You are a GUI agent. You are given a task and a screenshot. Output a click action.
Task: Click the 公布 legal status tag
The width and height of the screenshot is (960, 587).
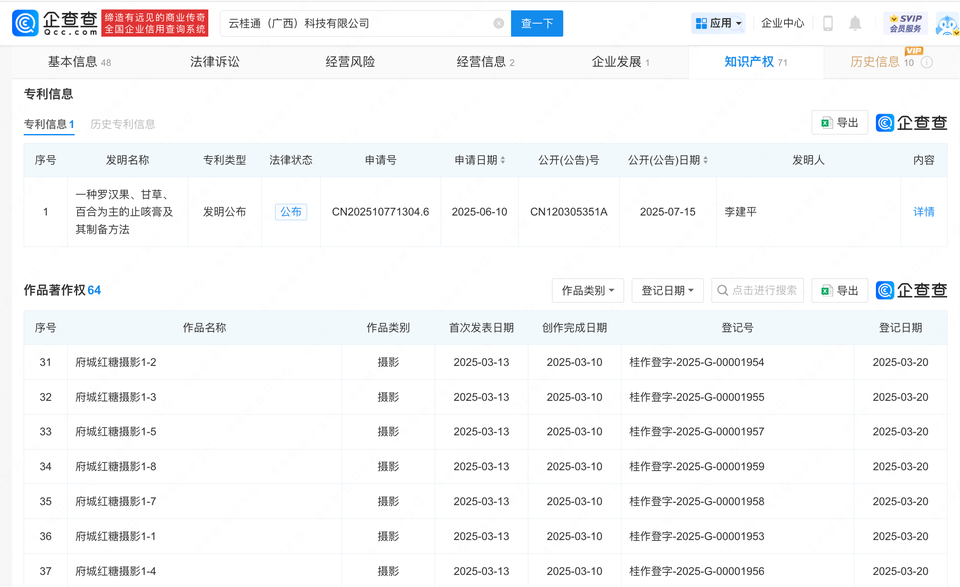pyautogui.click(x=291, y=212)
